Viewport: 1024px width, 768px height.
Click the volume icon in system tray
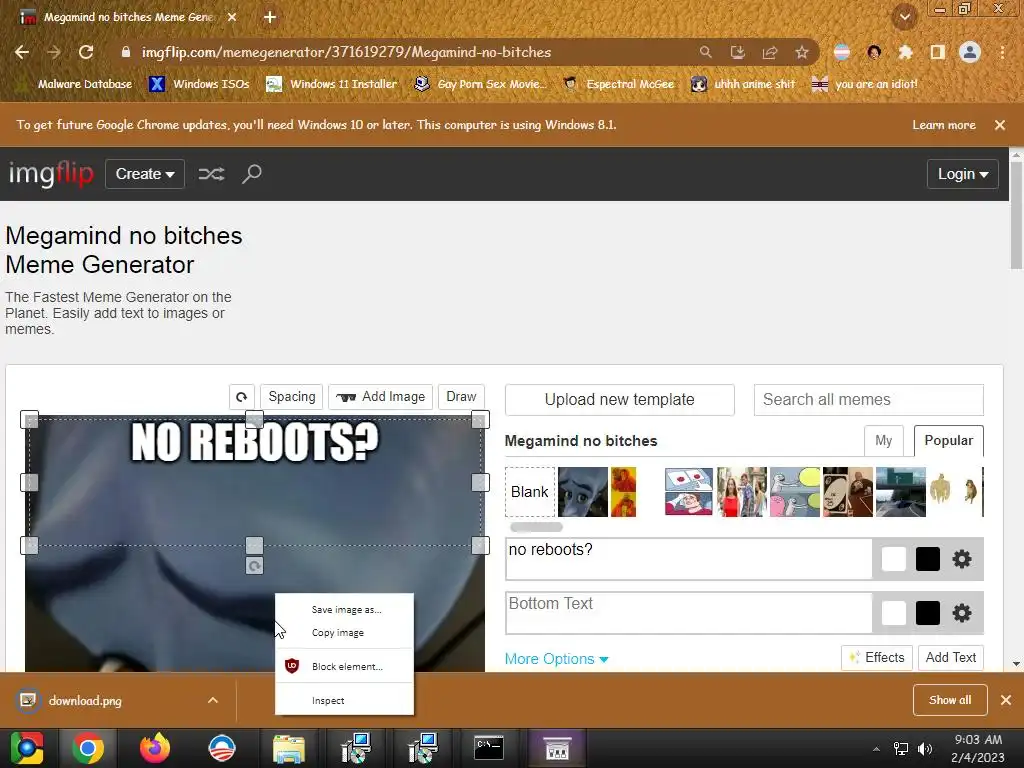point(925,749)
